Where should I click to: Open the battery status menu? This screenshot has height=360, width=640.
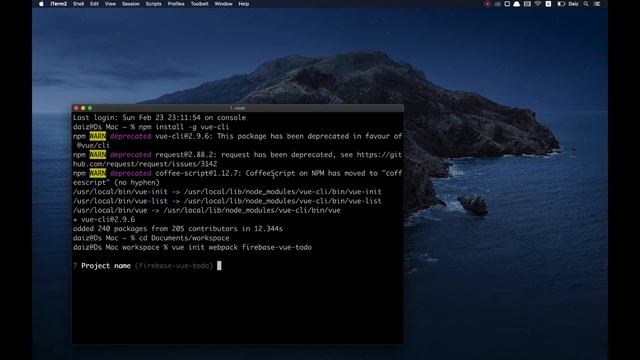click(x=561, y=4)
